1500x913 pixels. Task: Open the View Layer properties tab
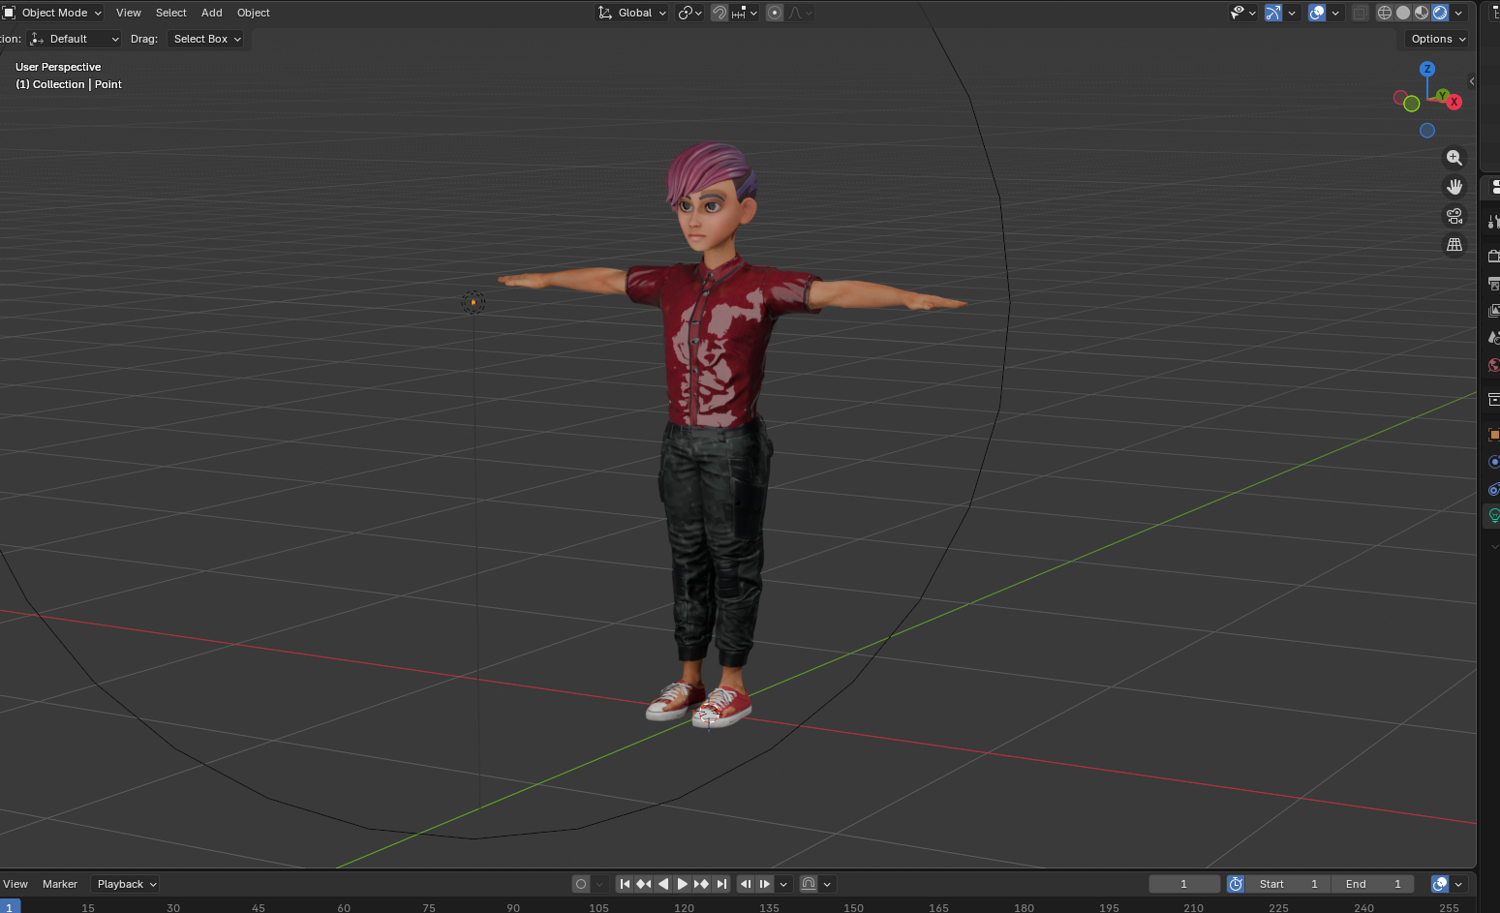click(1493, 311)
